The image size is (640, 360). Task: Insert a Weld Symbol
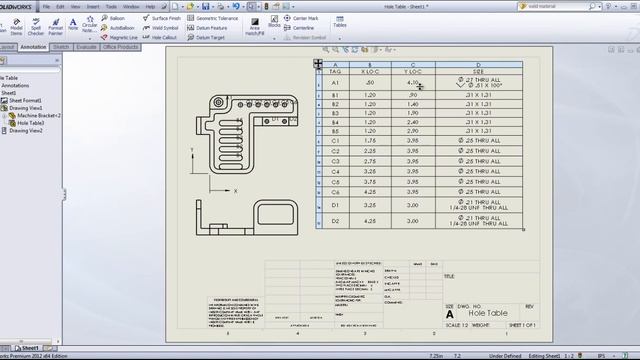(x=160, y=28)
